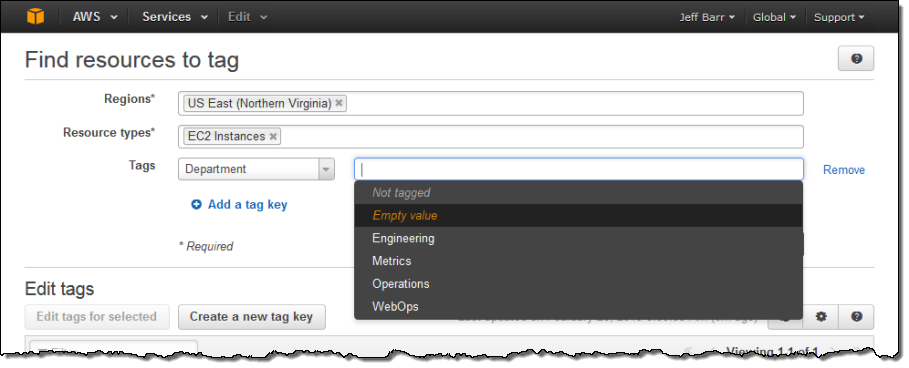Screen dimensions: 909x368
Task: Open settings gear in Edit tags toolbar
Action: coord(820,316)
